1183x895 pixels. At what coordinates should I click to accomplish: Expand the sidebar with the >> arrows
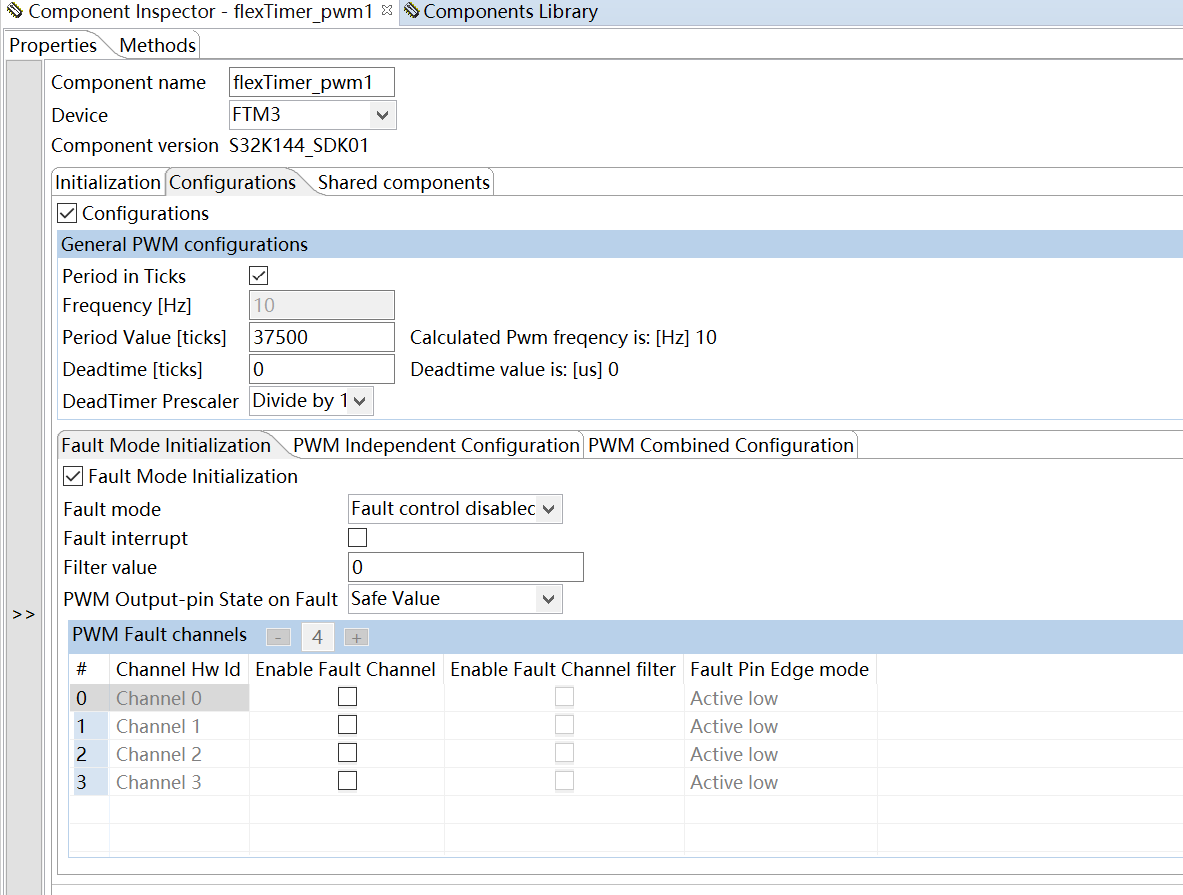[x=23, y=614]
